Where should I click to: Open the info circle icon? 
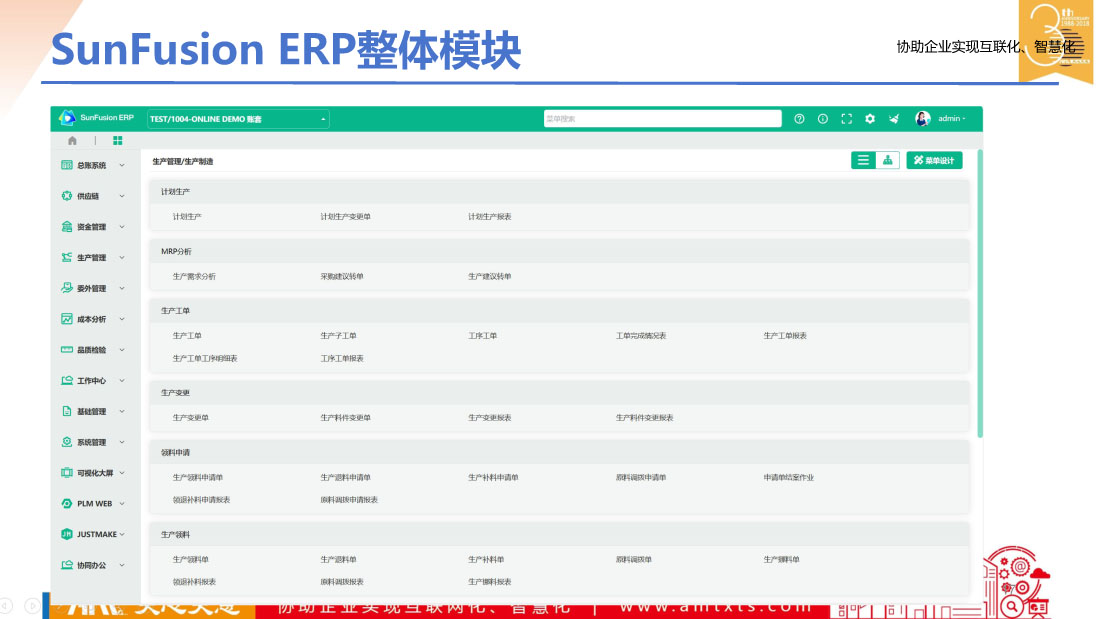(x=823, y=119)
